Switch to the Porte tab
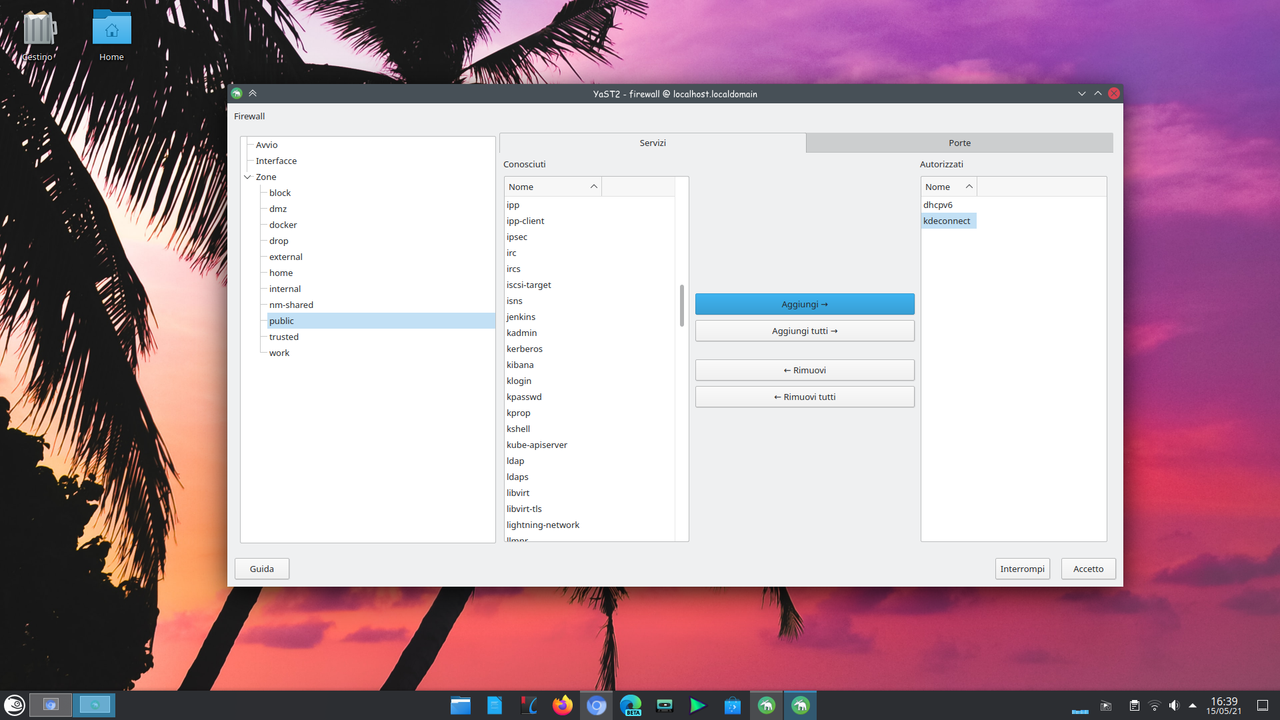This screenshot has height=720, width=1280. [x=959, y=142]
